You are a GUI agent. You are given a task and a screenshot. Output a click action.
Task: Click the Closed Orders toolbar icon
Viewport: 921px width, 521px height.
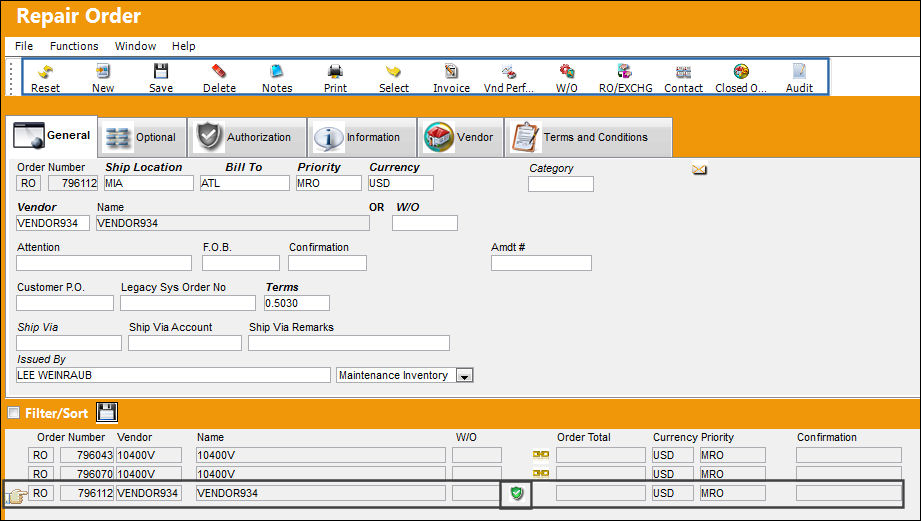coord(741,72)
